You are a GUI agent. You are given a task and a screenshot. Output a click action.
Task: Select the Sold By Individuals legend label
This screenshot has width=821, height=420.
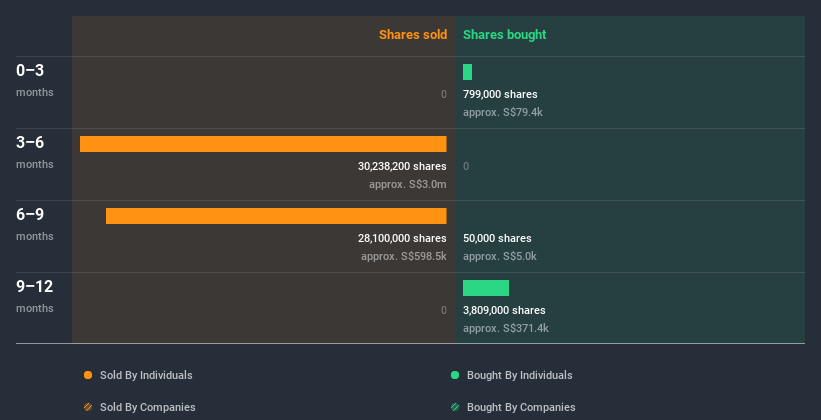point(146,375)
